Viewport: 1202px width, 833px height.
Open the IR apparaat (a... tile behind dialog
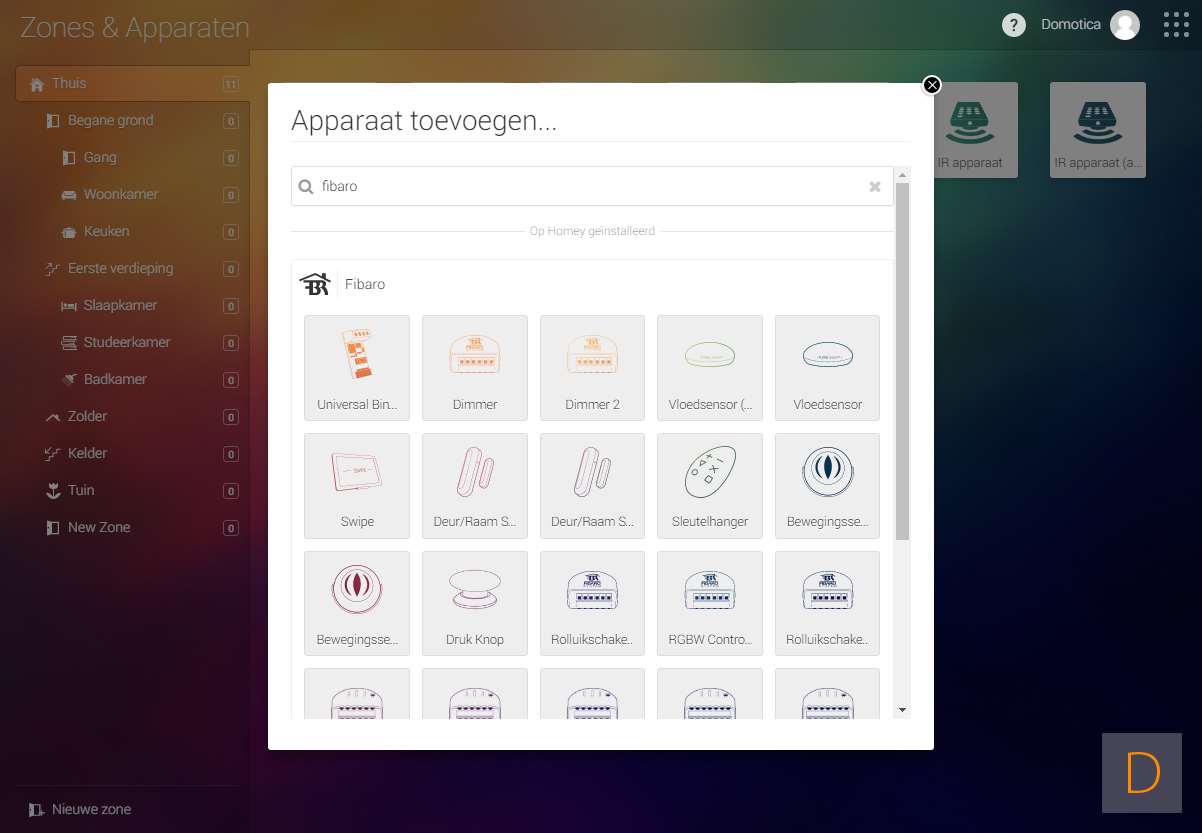(1098, 130)
